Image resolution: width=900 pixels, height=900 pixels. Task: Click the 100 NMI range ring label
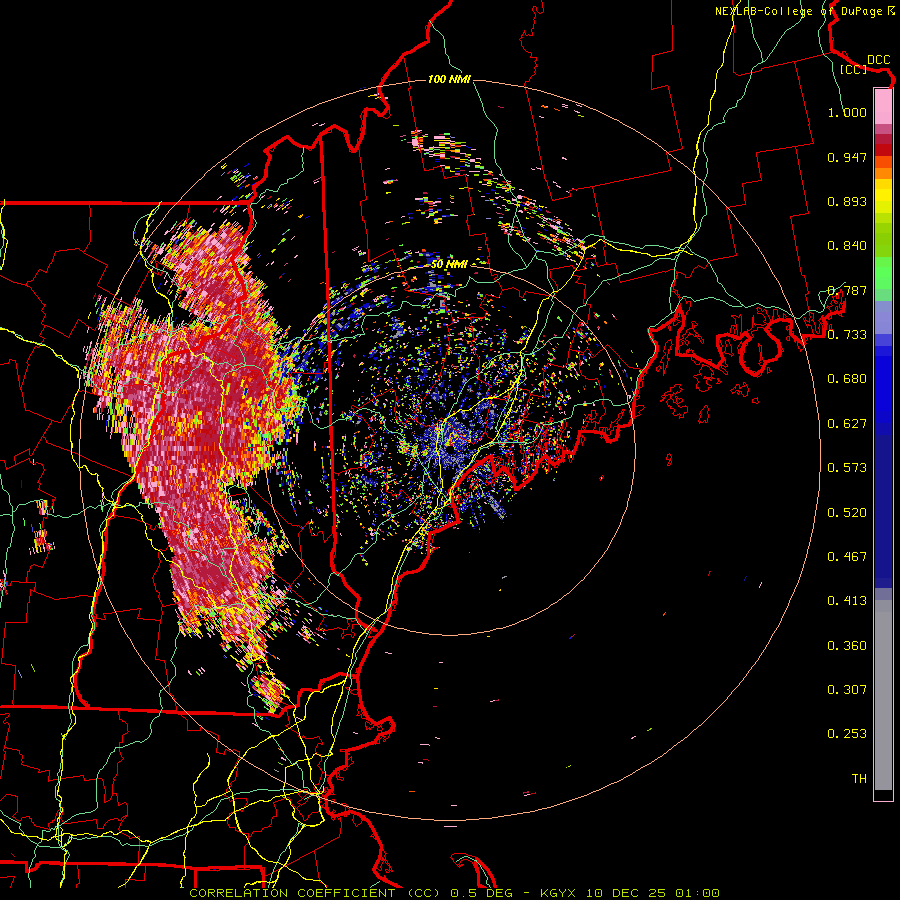[x=449, y=79]
